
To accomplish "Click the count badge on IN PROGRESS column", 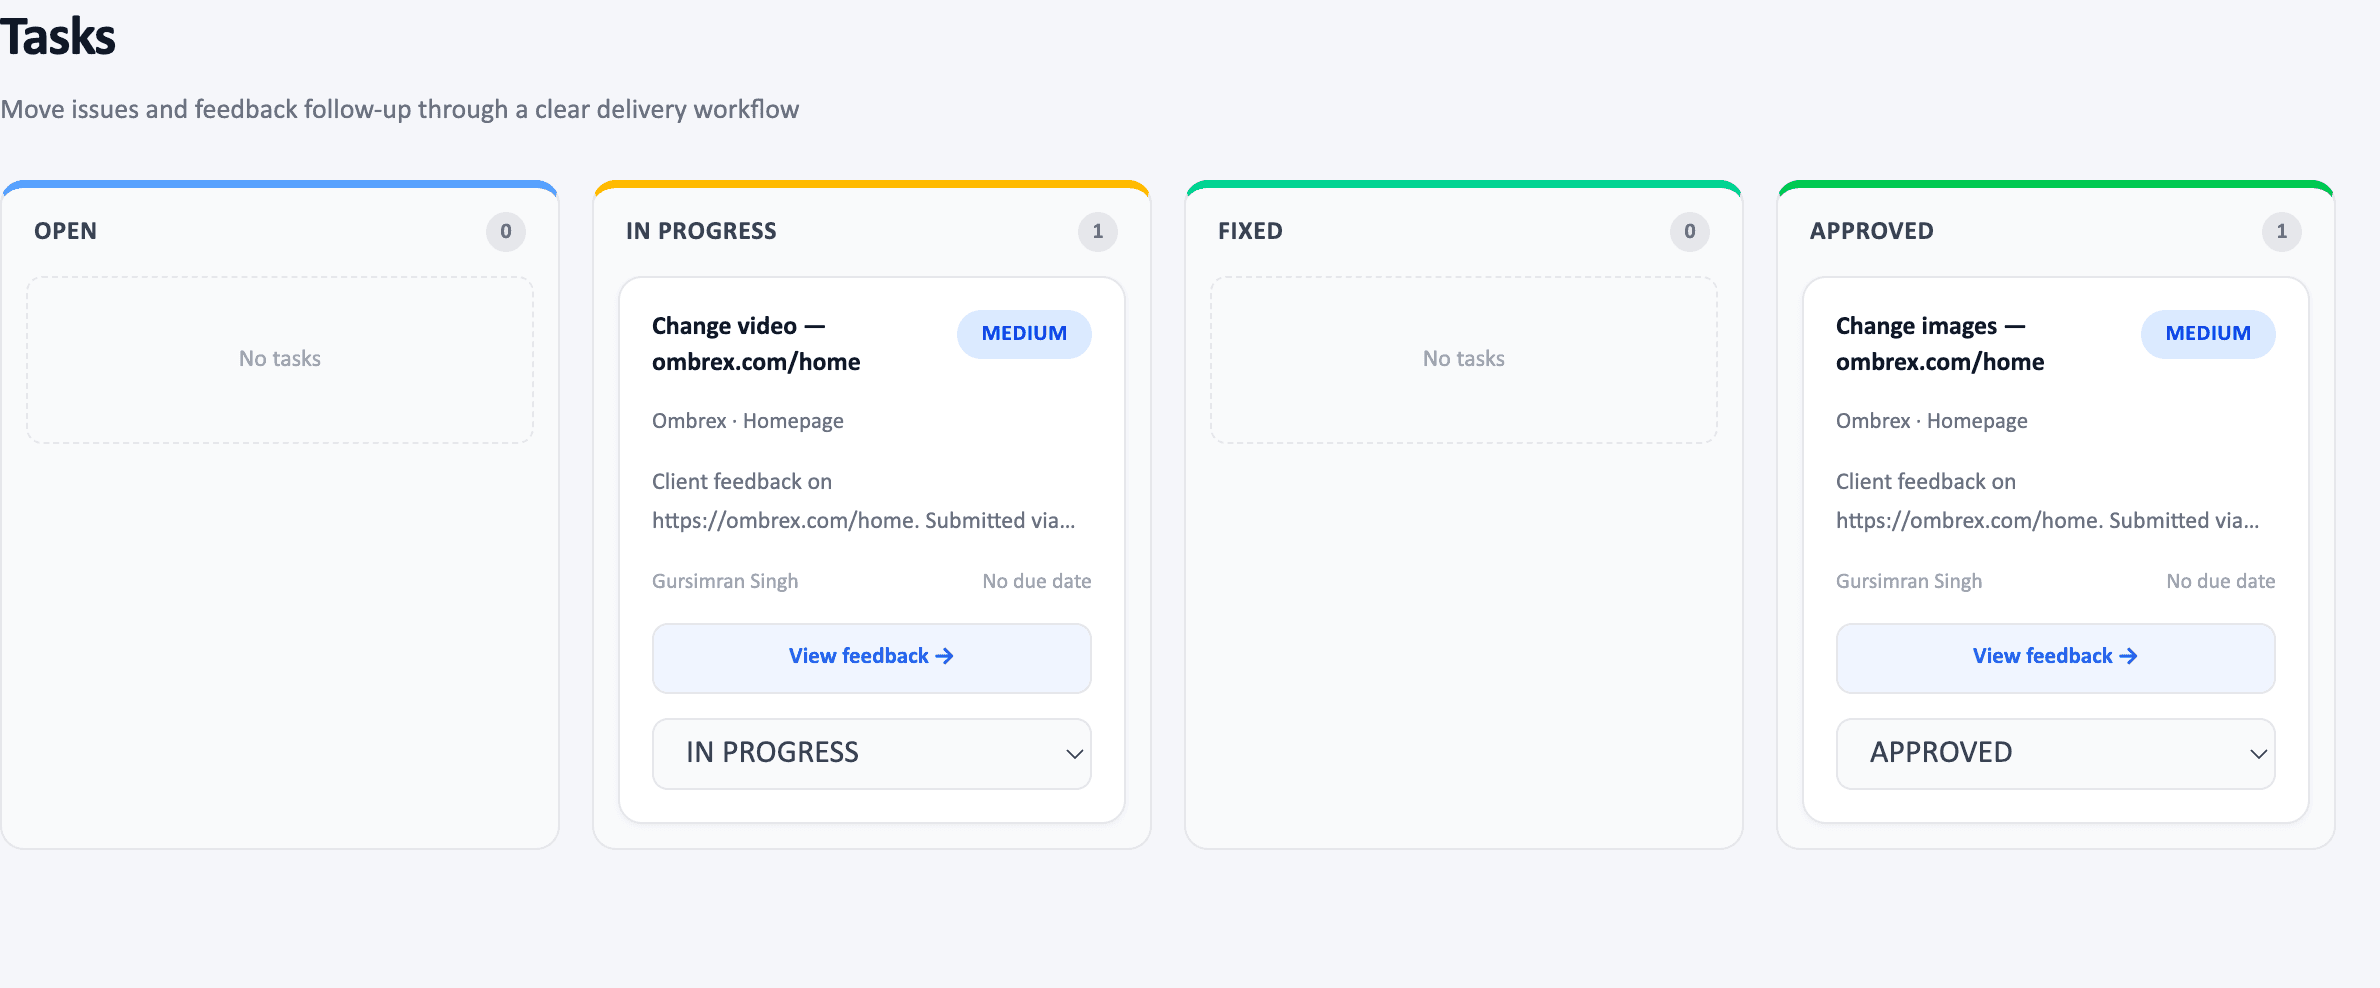I will click(x=1098, y=231).
